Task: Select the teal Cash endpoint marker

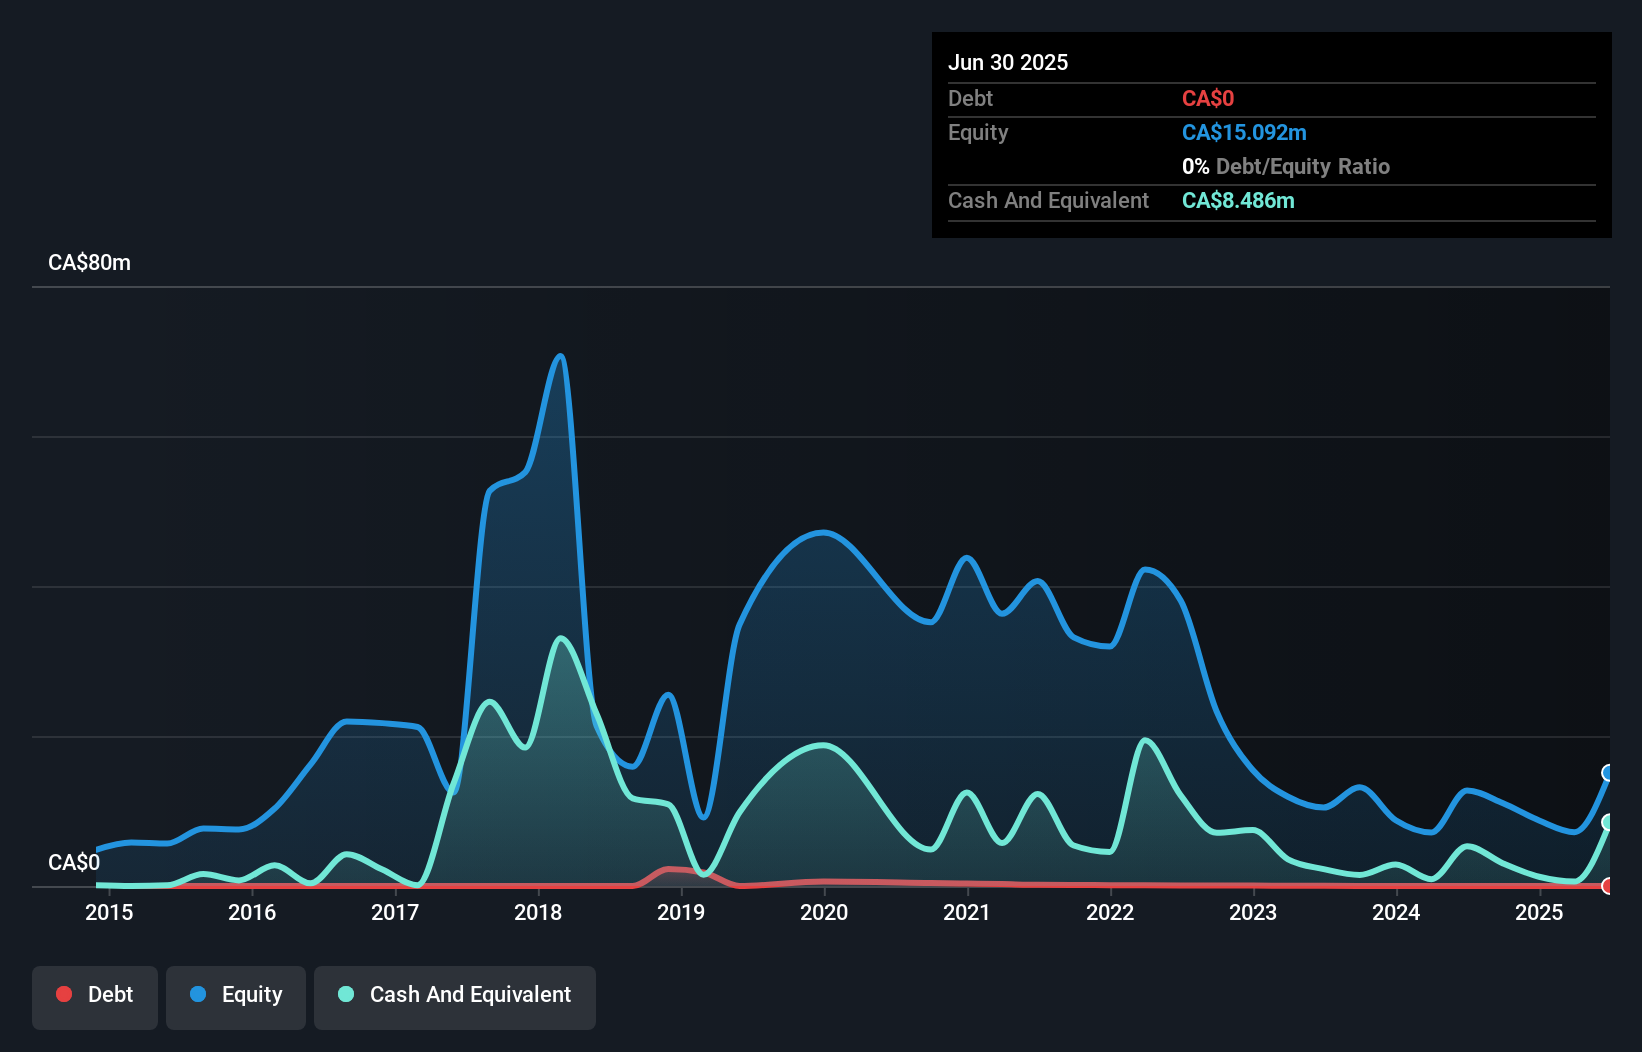Action: (x=1608, y=822)
